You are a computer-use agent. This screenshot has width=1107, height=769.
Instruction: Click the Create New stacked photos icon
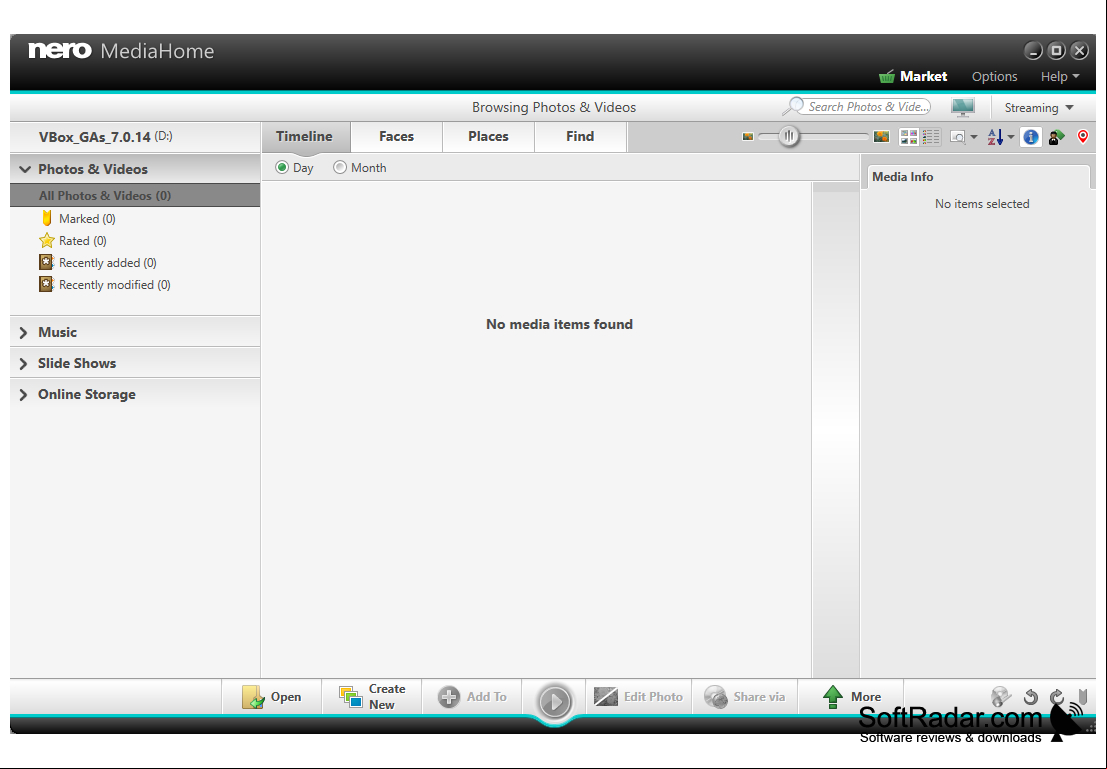click(x=351, y=696)
